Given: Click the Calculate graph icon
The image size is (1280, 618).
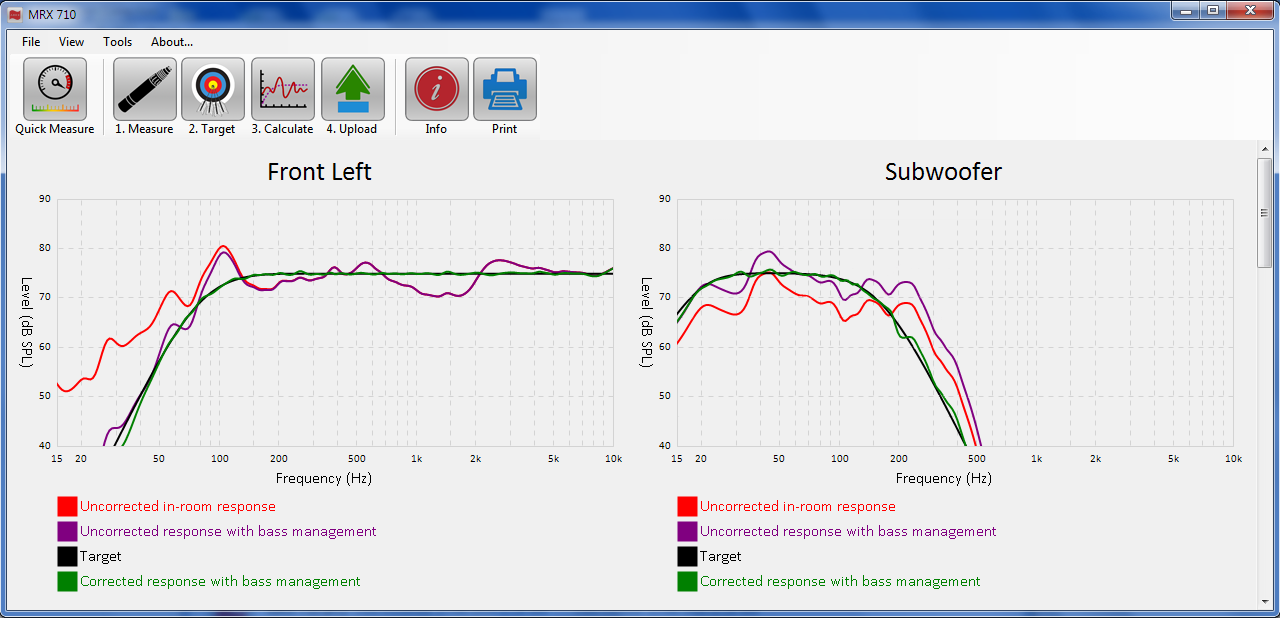Looking at the screenshot, I should [x=283, y=90].
